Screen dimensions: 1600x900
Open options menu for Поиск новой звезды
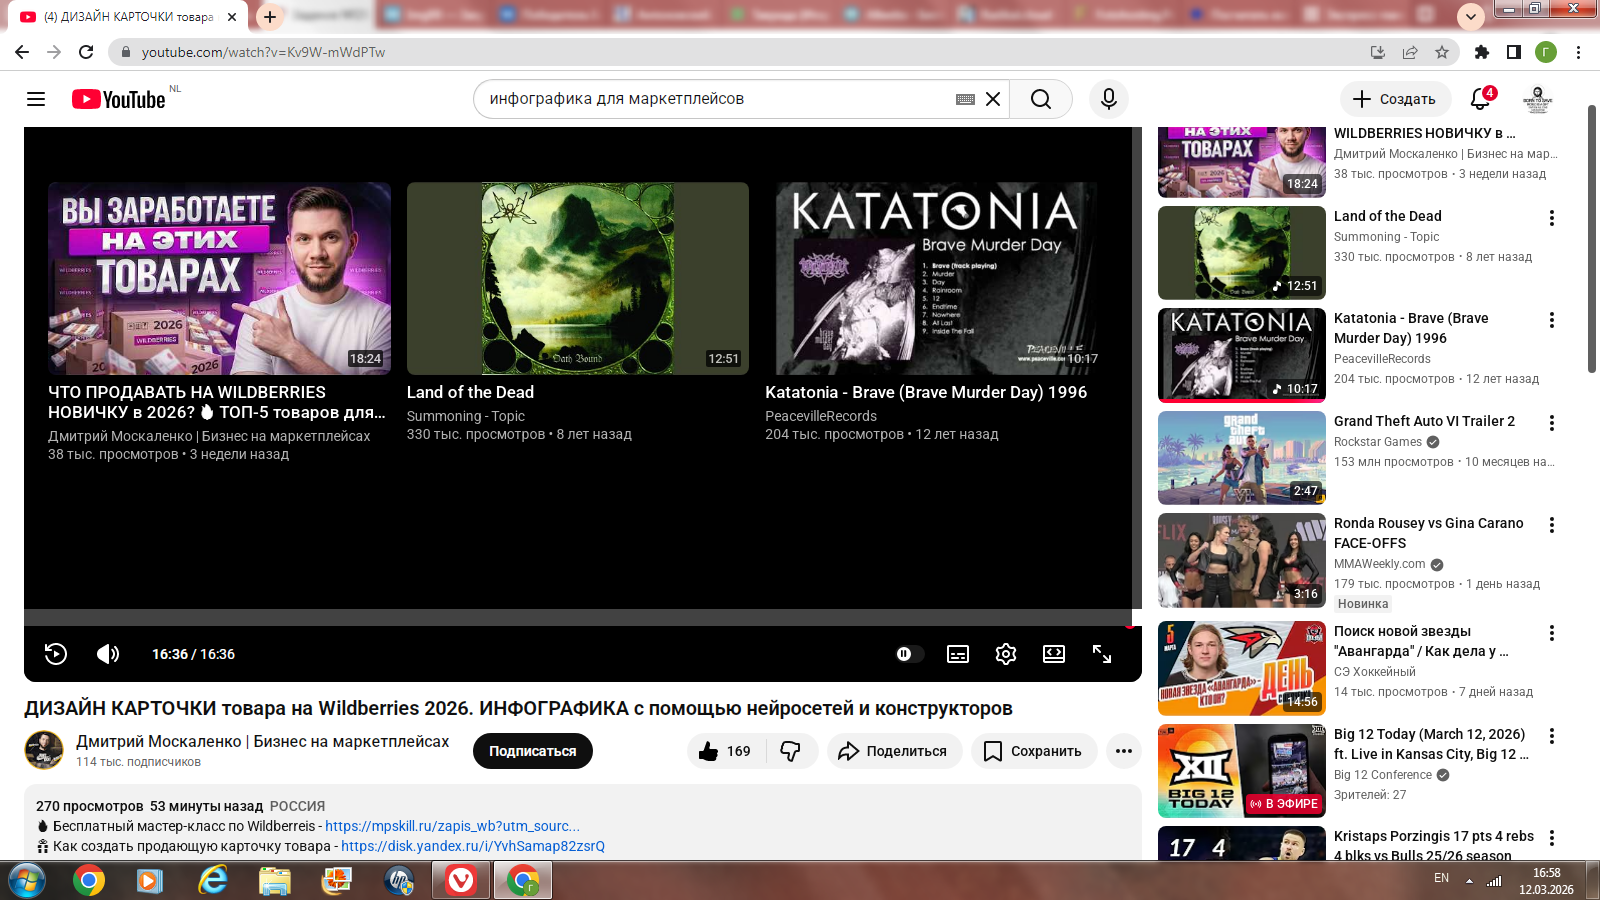[1552, 633]
